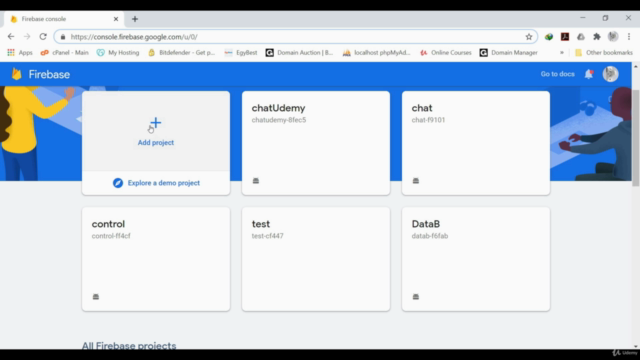
Task: Open the test project card
Action: pos(316,259)
